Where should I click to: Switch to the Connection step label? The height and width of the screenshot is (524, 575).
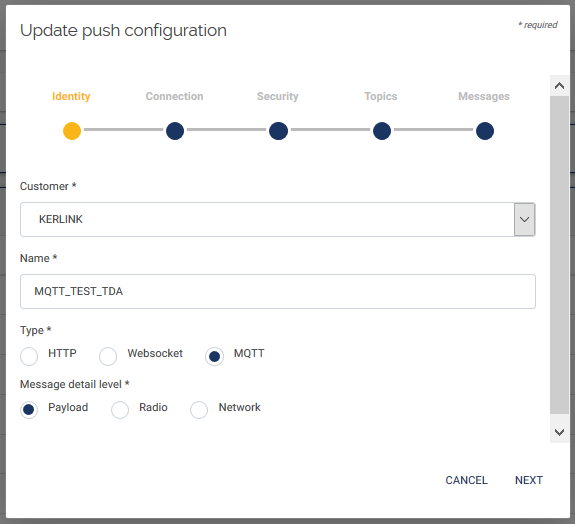pyautogui.click(x=174, y=96)
